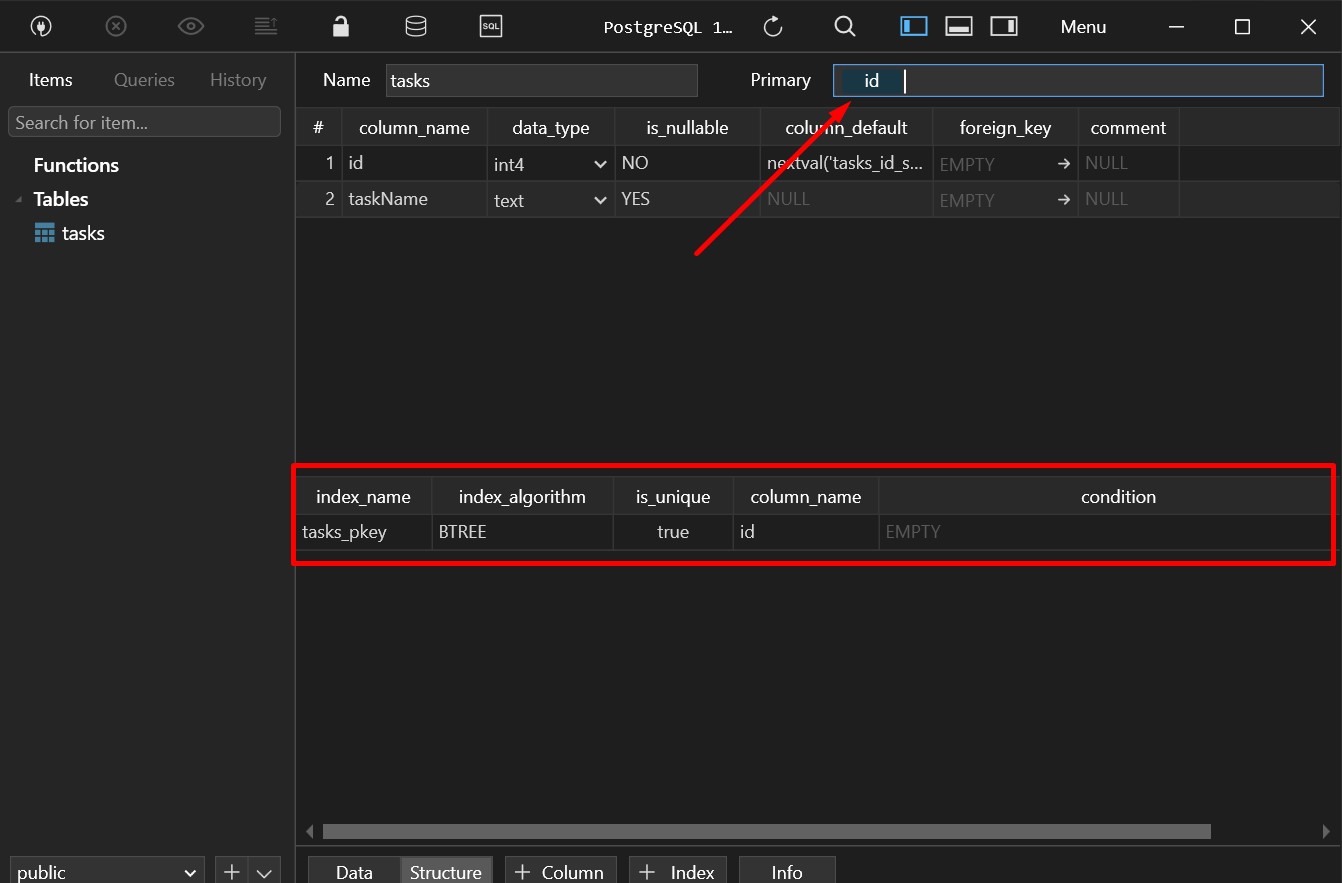Click the horizontal scrollbar left arrow
This screenshot has width=1342, height=883.
309,831
